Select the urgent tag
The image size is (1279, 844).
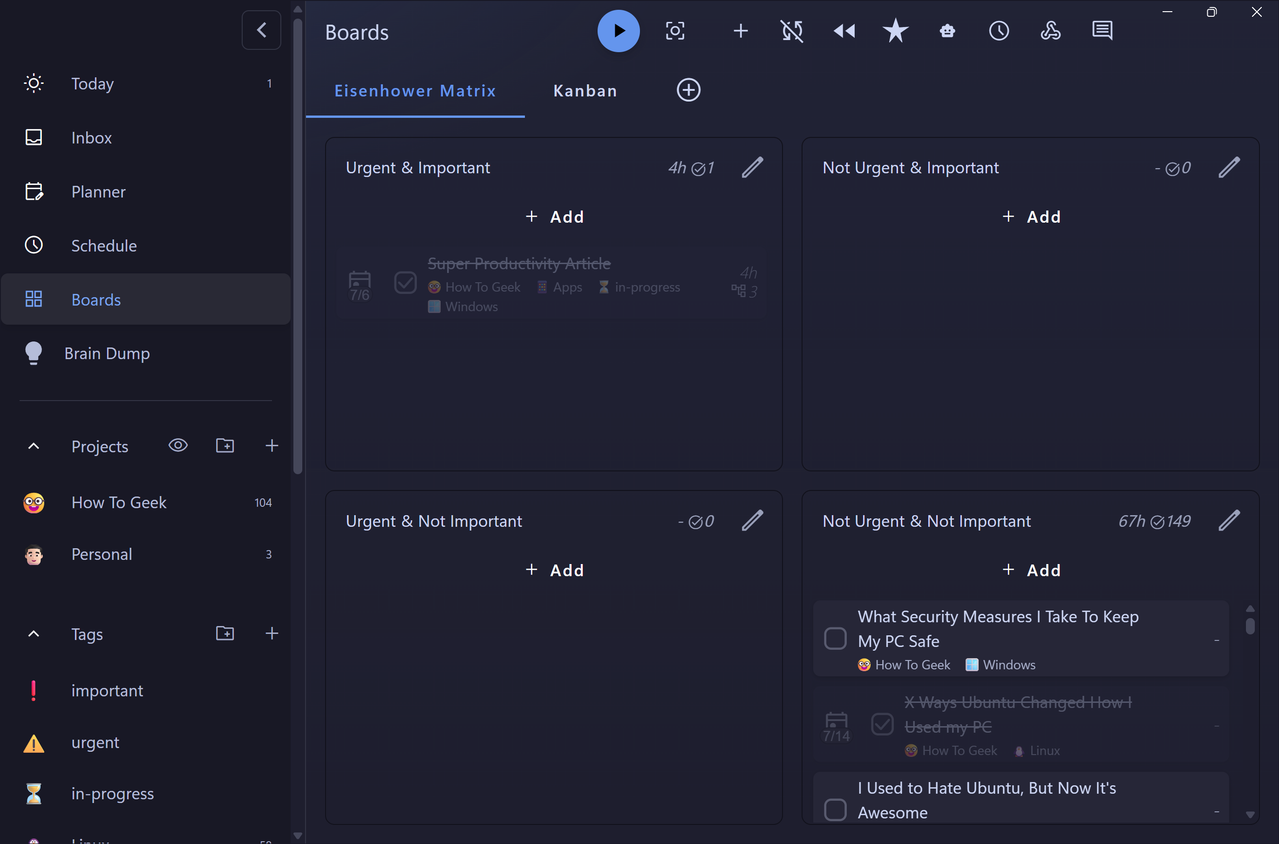tap(146, 743)
